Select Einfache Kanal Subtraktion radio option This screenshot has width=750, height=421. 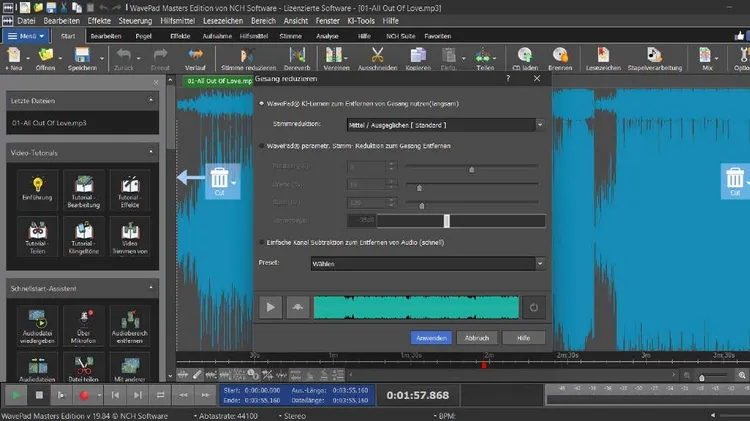(x=262, y=242)
